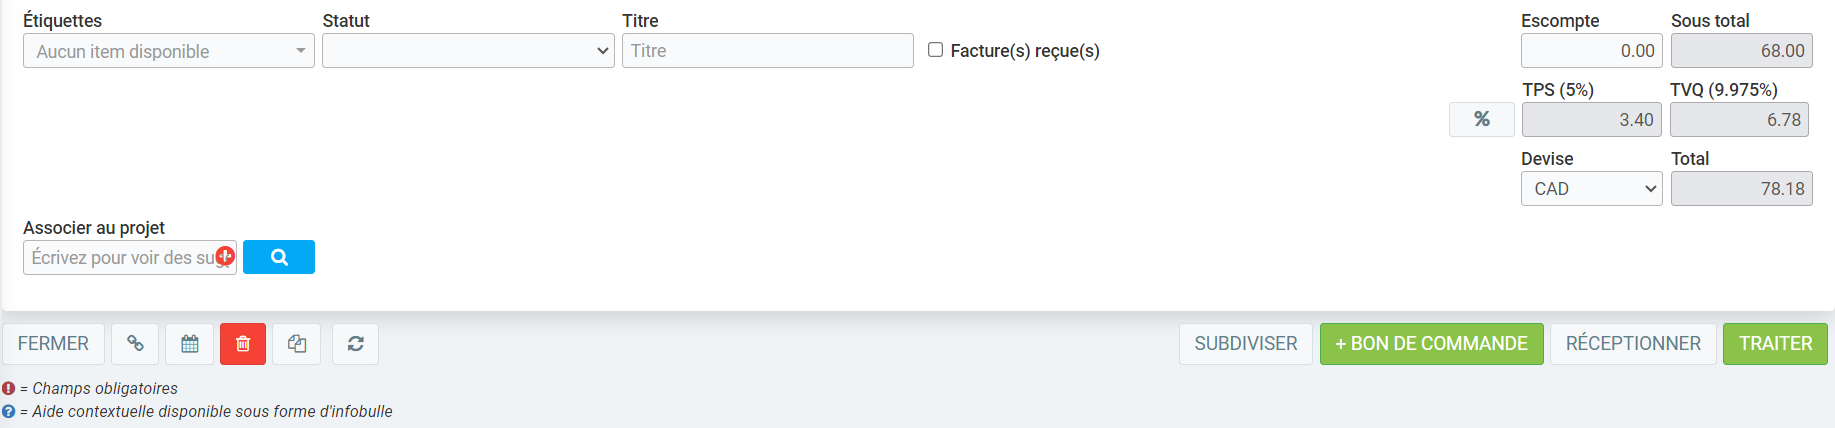
Task: Open the calendar icon button
Action: (x=189, y=344)
